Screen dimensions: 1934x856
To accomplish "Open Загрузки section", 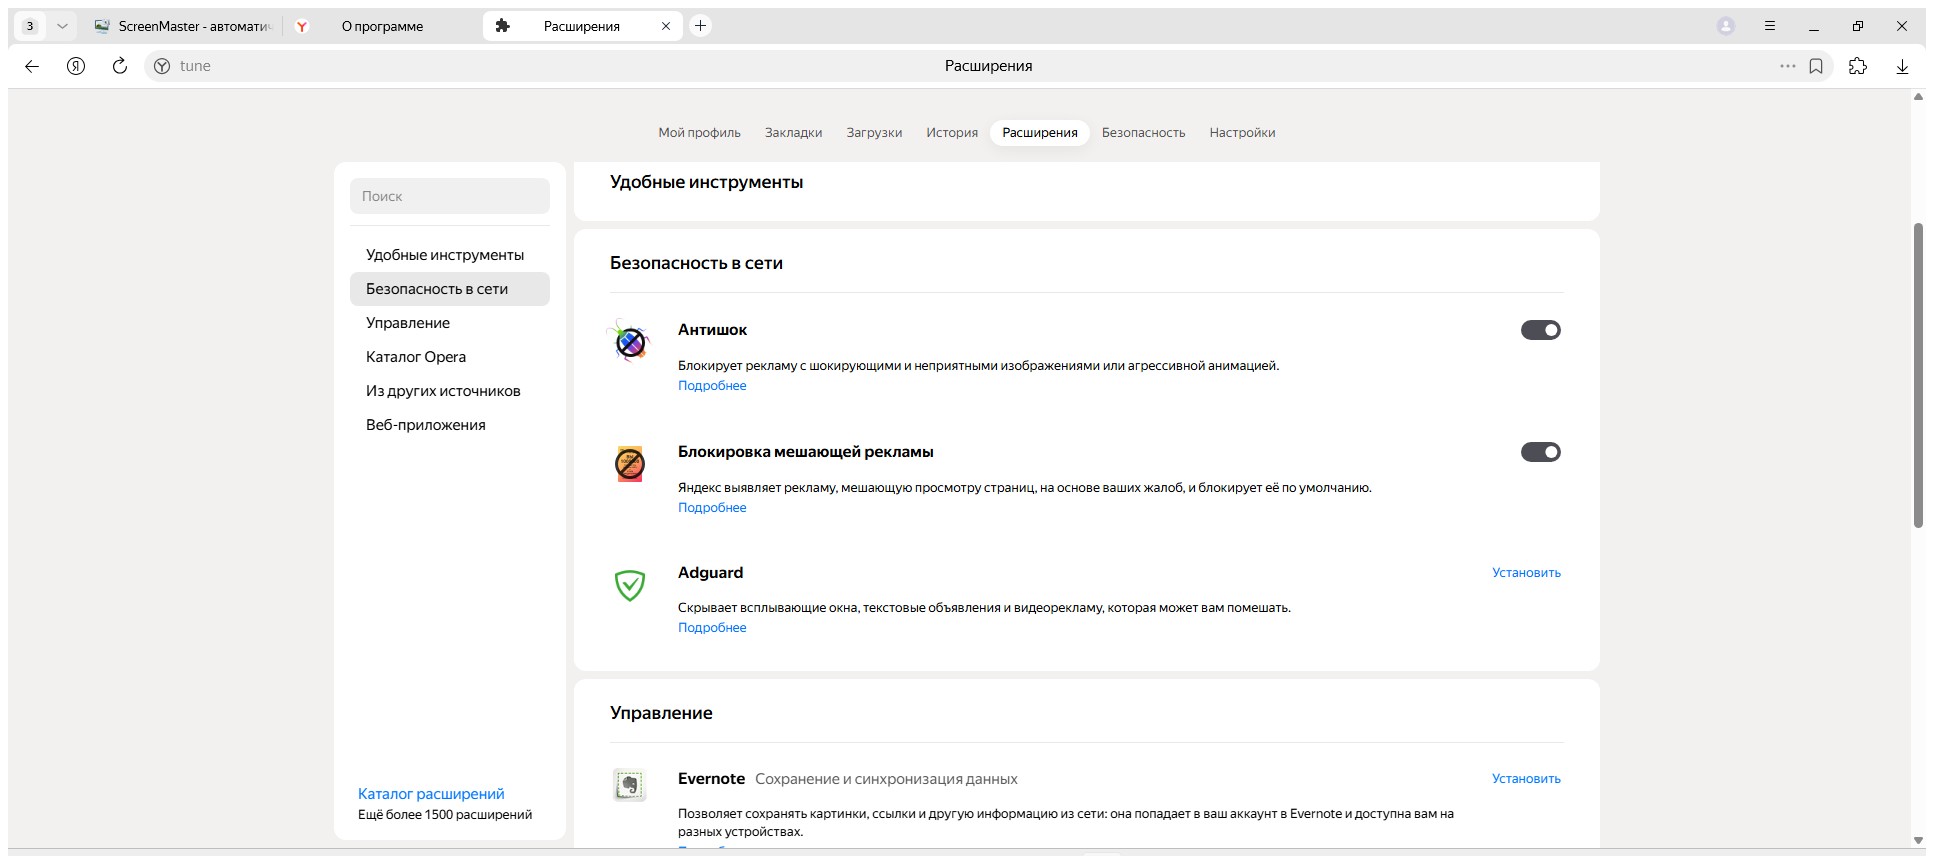I will [x=874, y=132].
